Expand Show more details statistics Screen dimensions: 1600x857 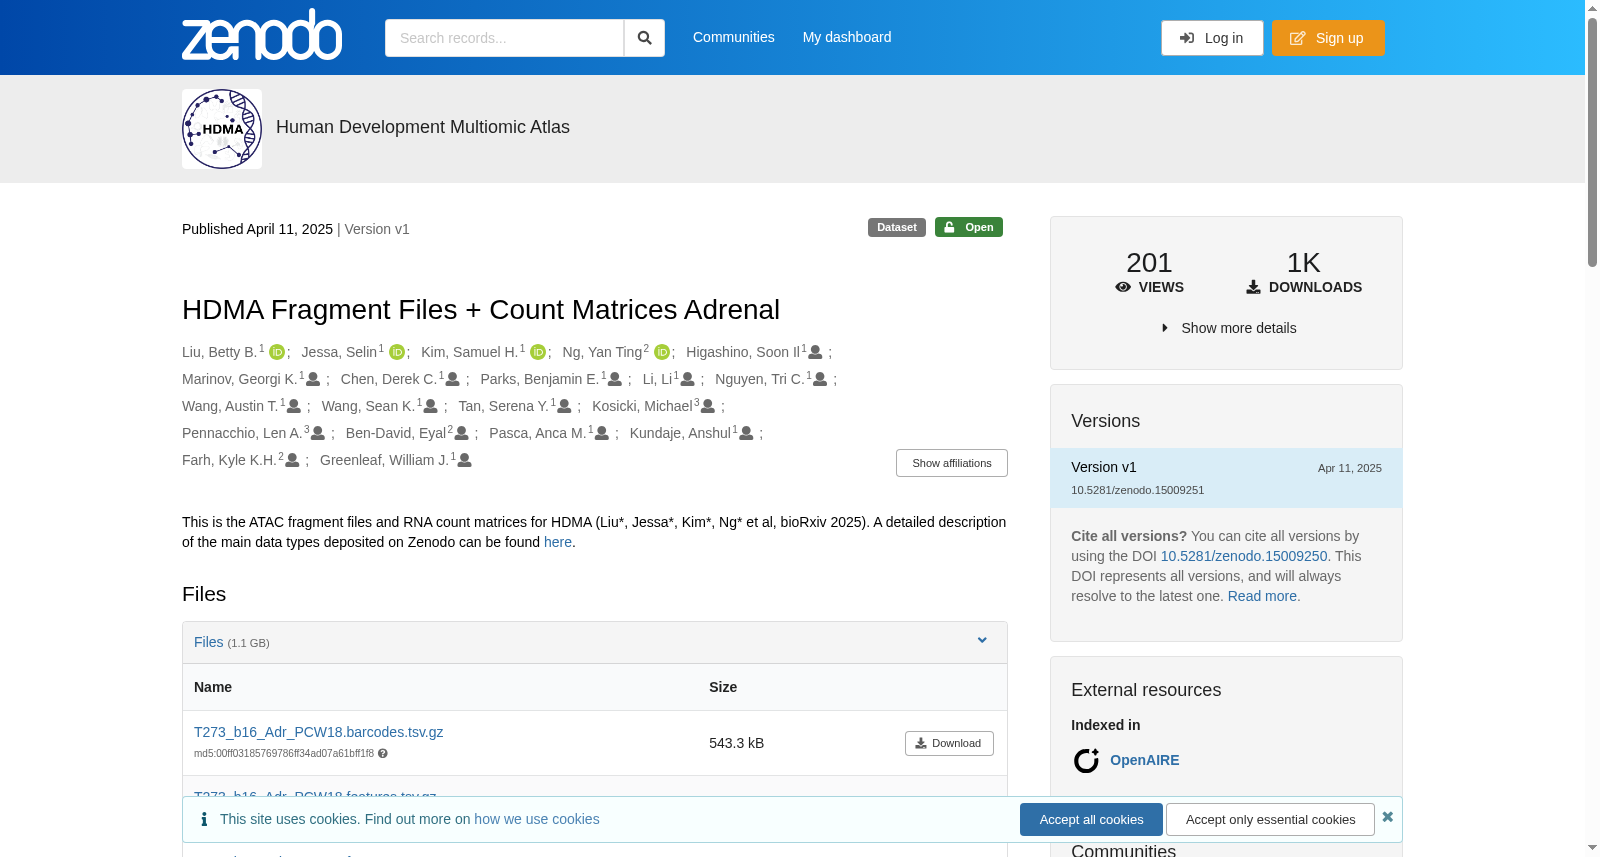click(1229, 328)
